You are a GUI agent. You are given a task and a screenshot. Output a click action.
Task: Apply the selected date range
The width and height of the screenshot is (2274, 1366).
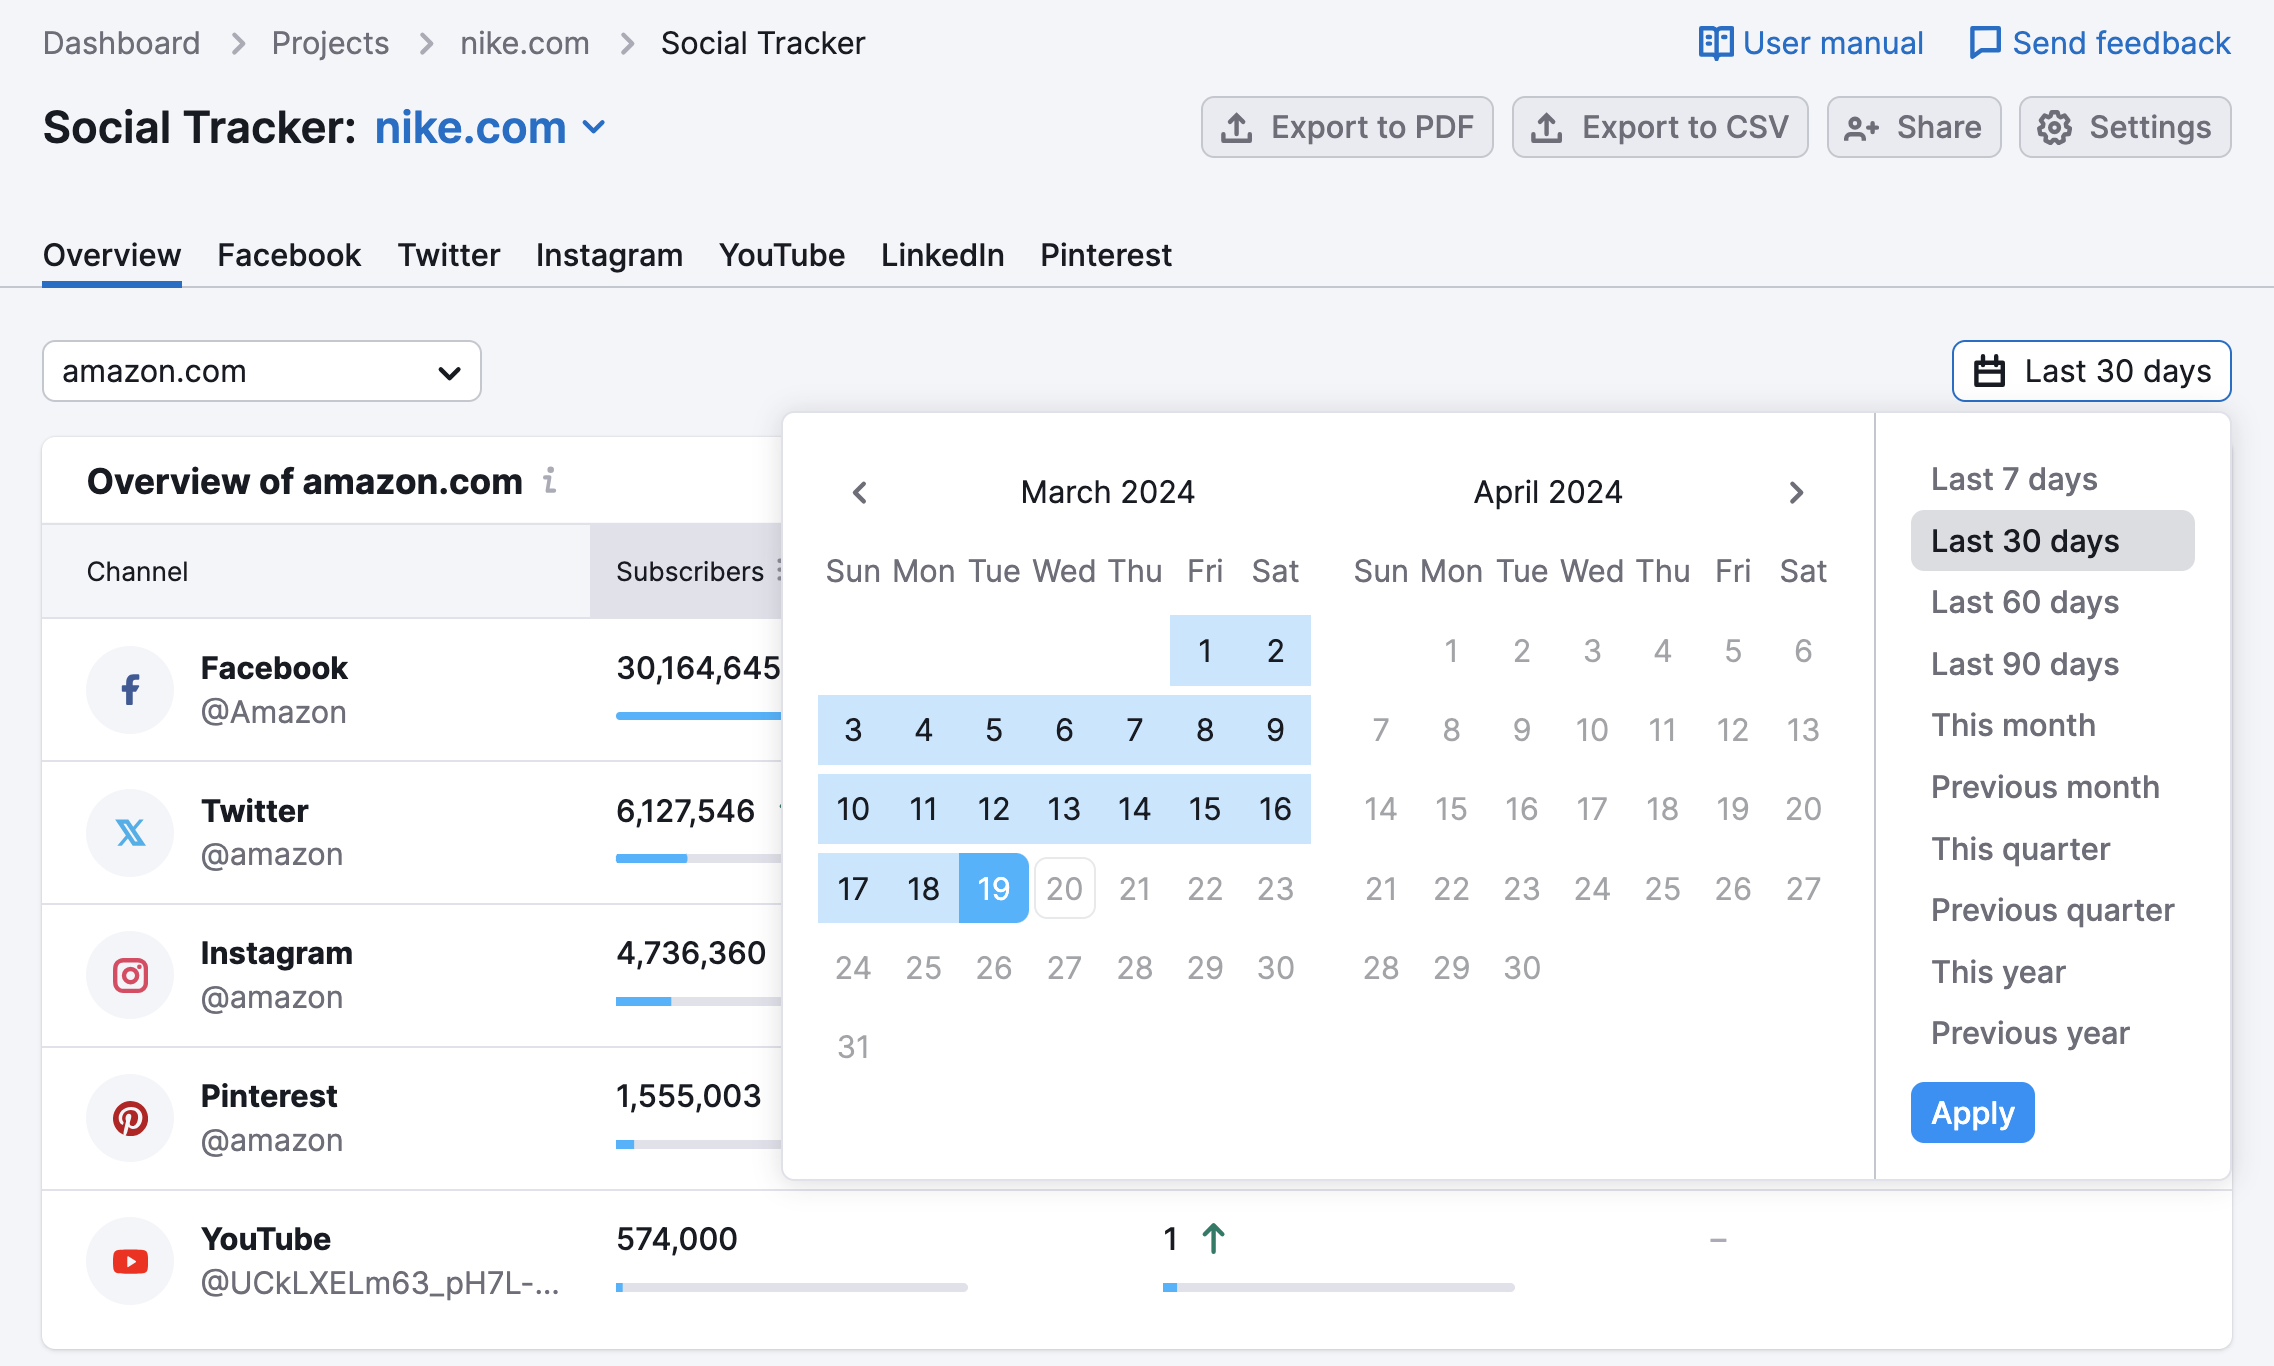1972,1112
